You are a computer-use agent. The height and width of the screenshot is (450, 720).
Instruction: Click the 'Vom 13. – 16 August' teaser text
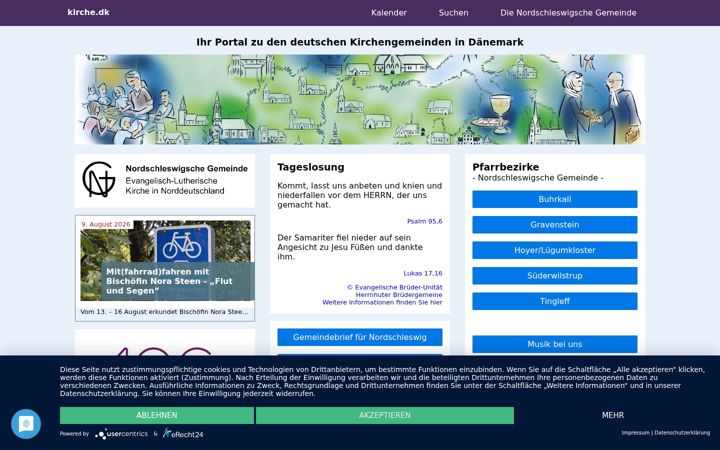pos(164,312)
